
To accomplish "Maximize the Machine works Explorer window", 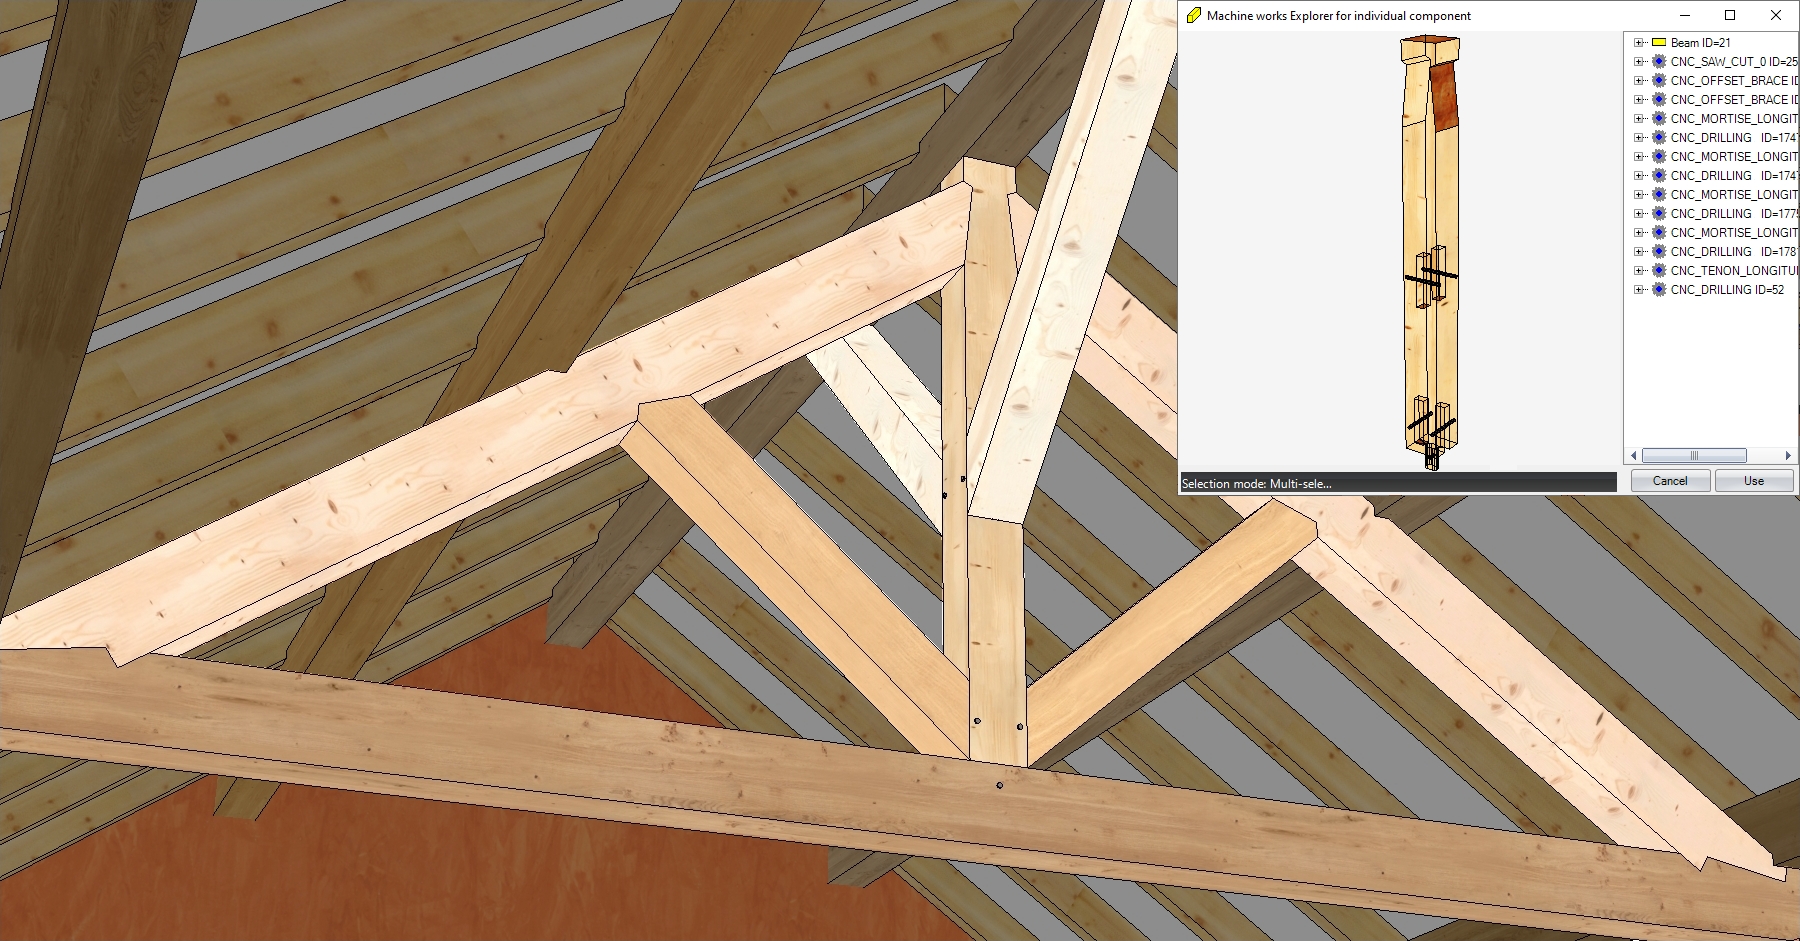I will tap(1730, 15).
